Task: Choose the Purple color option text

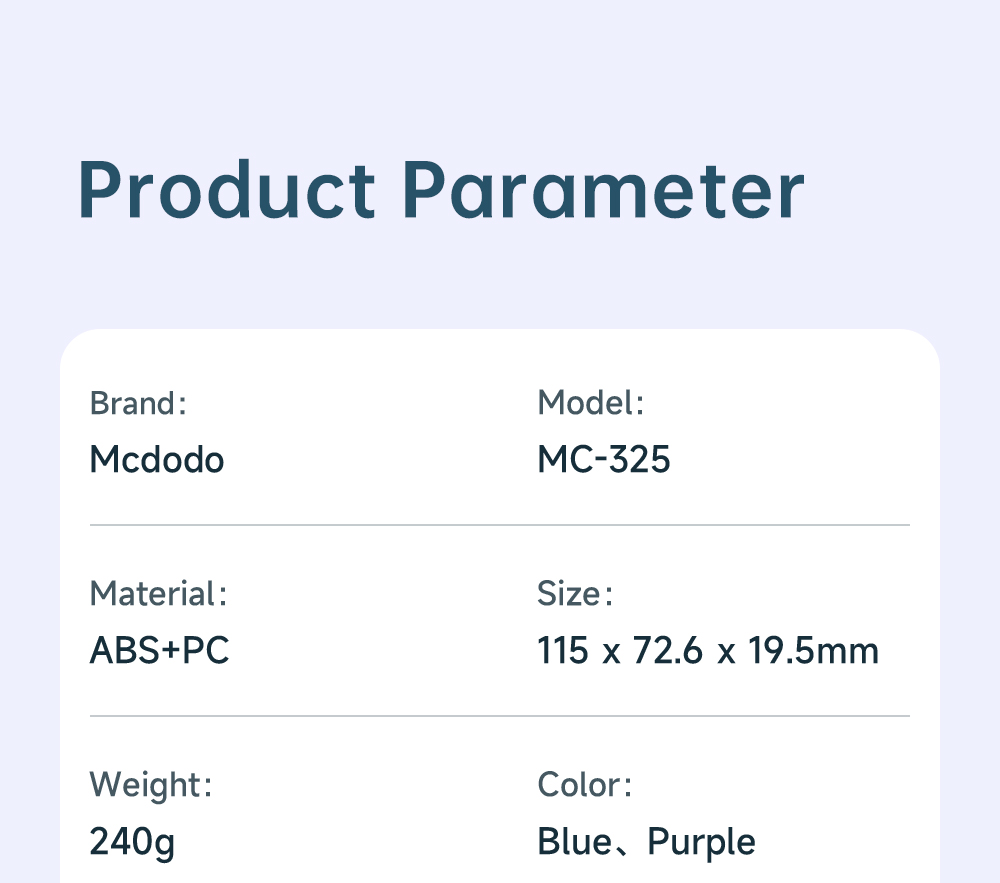Action: point(701,842)
